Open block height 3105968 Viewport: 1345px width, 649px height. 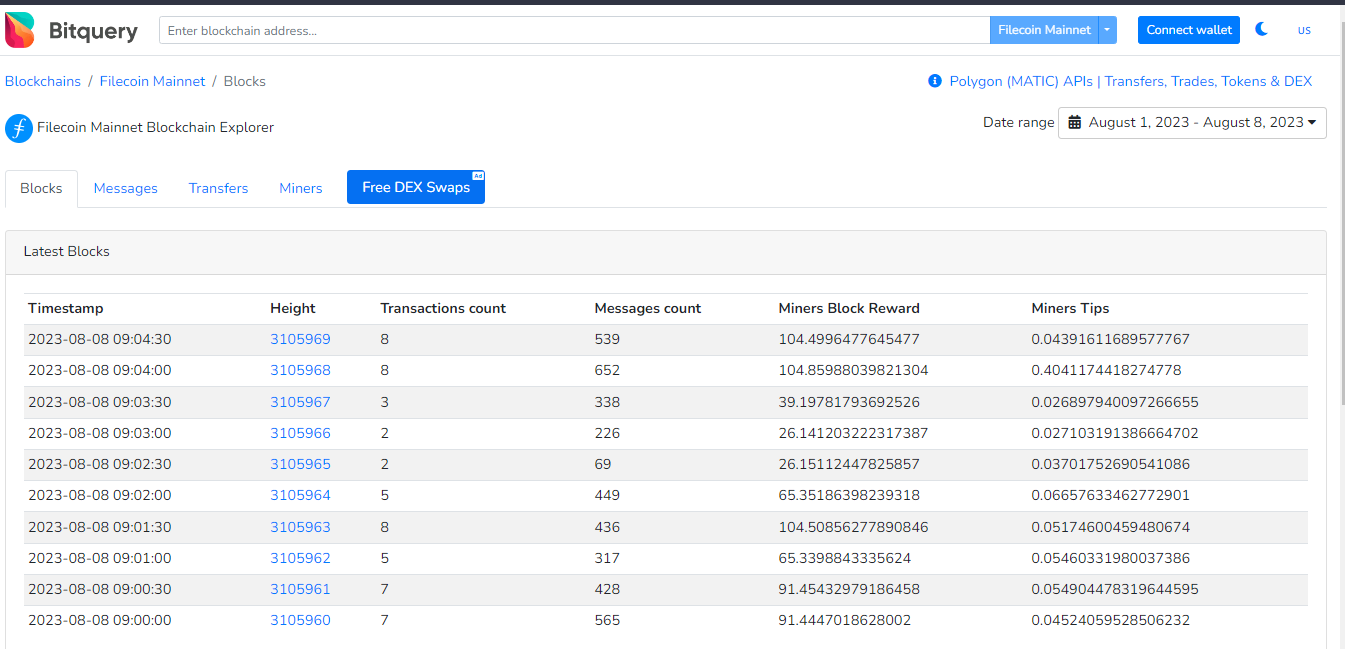click(300, 370)
